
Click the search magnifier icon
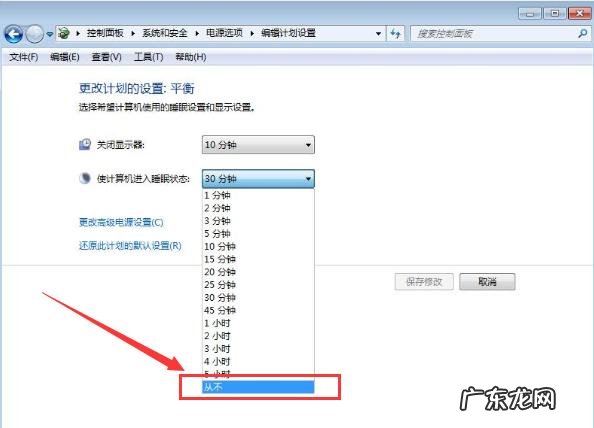pyautogui.click(x=583, y=34)
